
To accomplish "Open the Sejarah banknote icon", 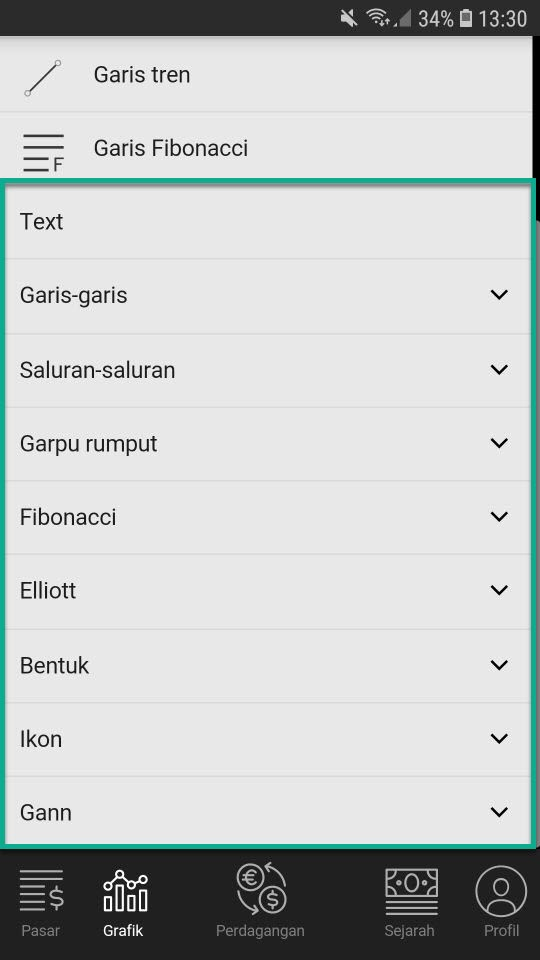I will pos(411,891).
